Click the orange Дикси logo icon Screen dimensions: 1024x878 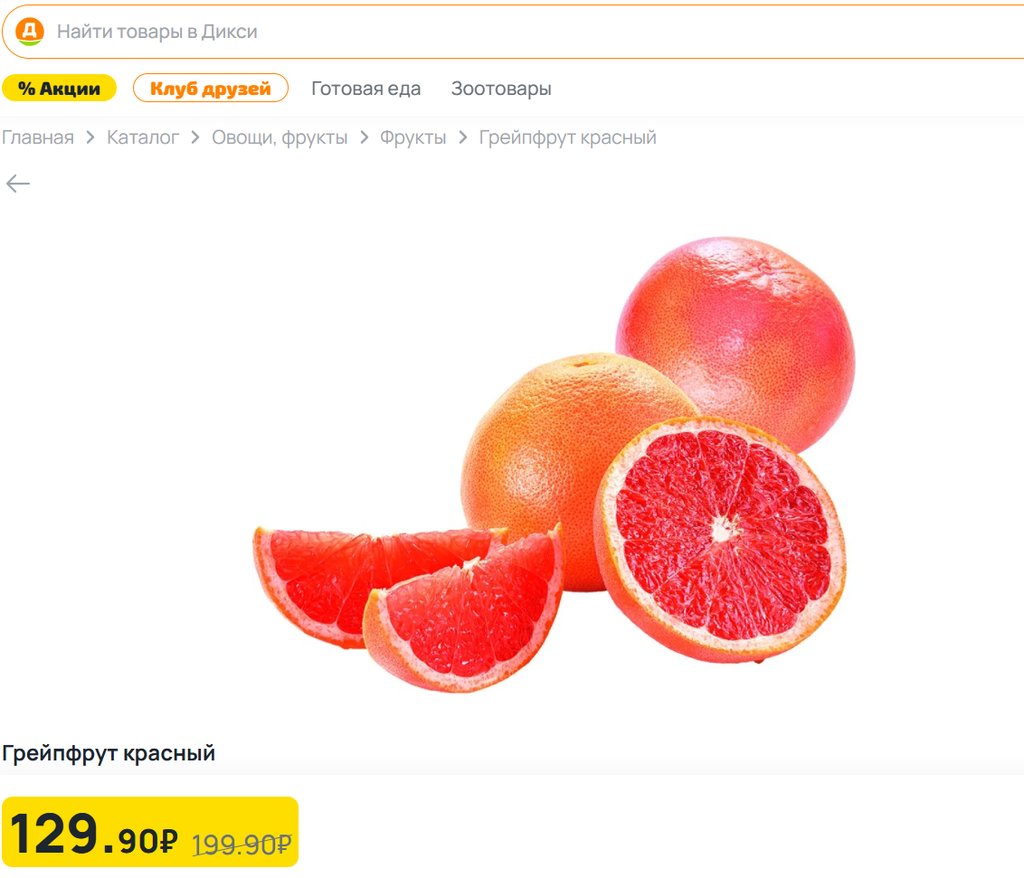pyautogui.click(x=29, y=31)
